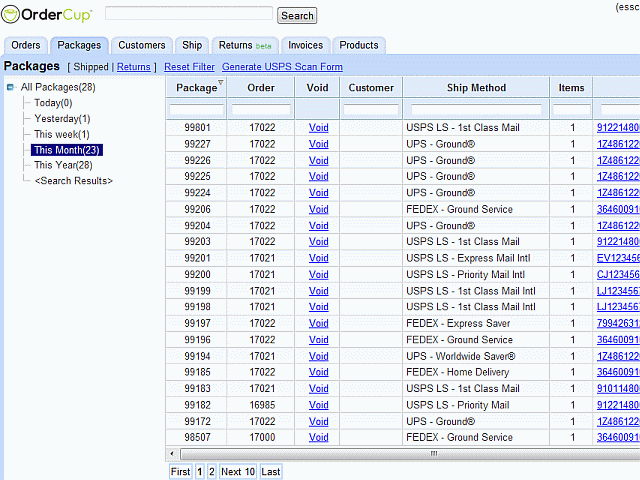Select the Returns filter link

tap(133, 67)
